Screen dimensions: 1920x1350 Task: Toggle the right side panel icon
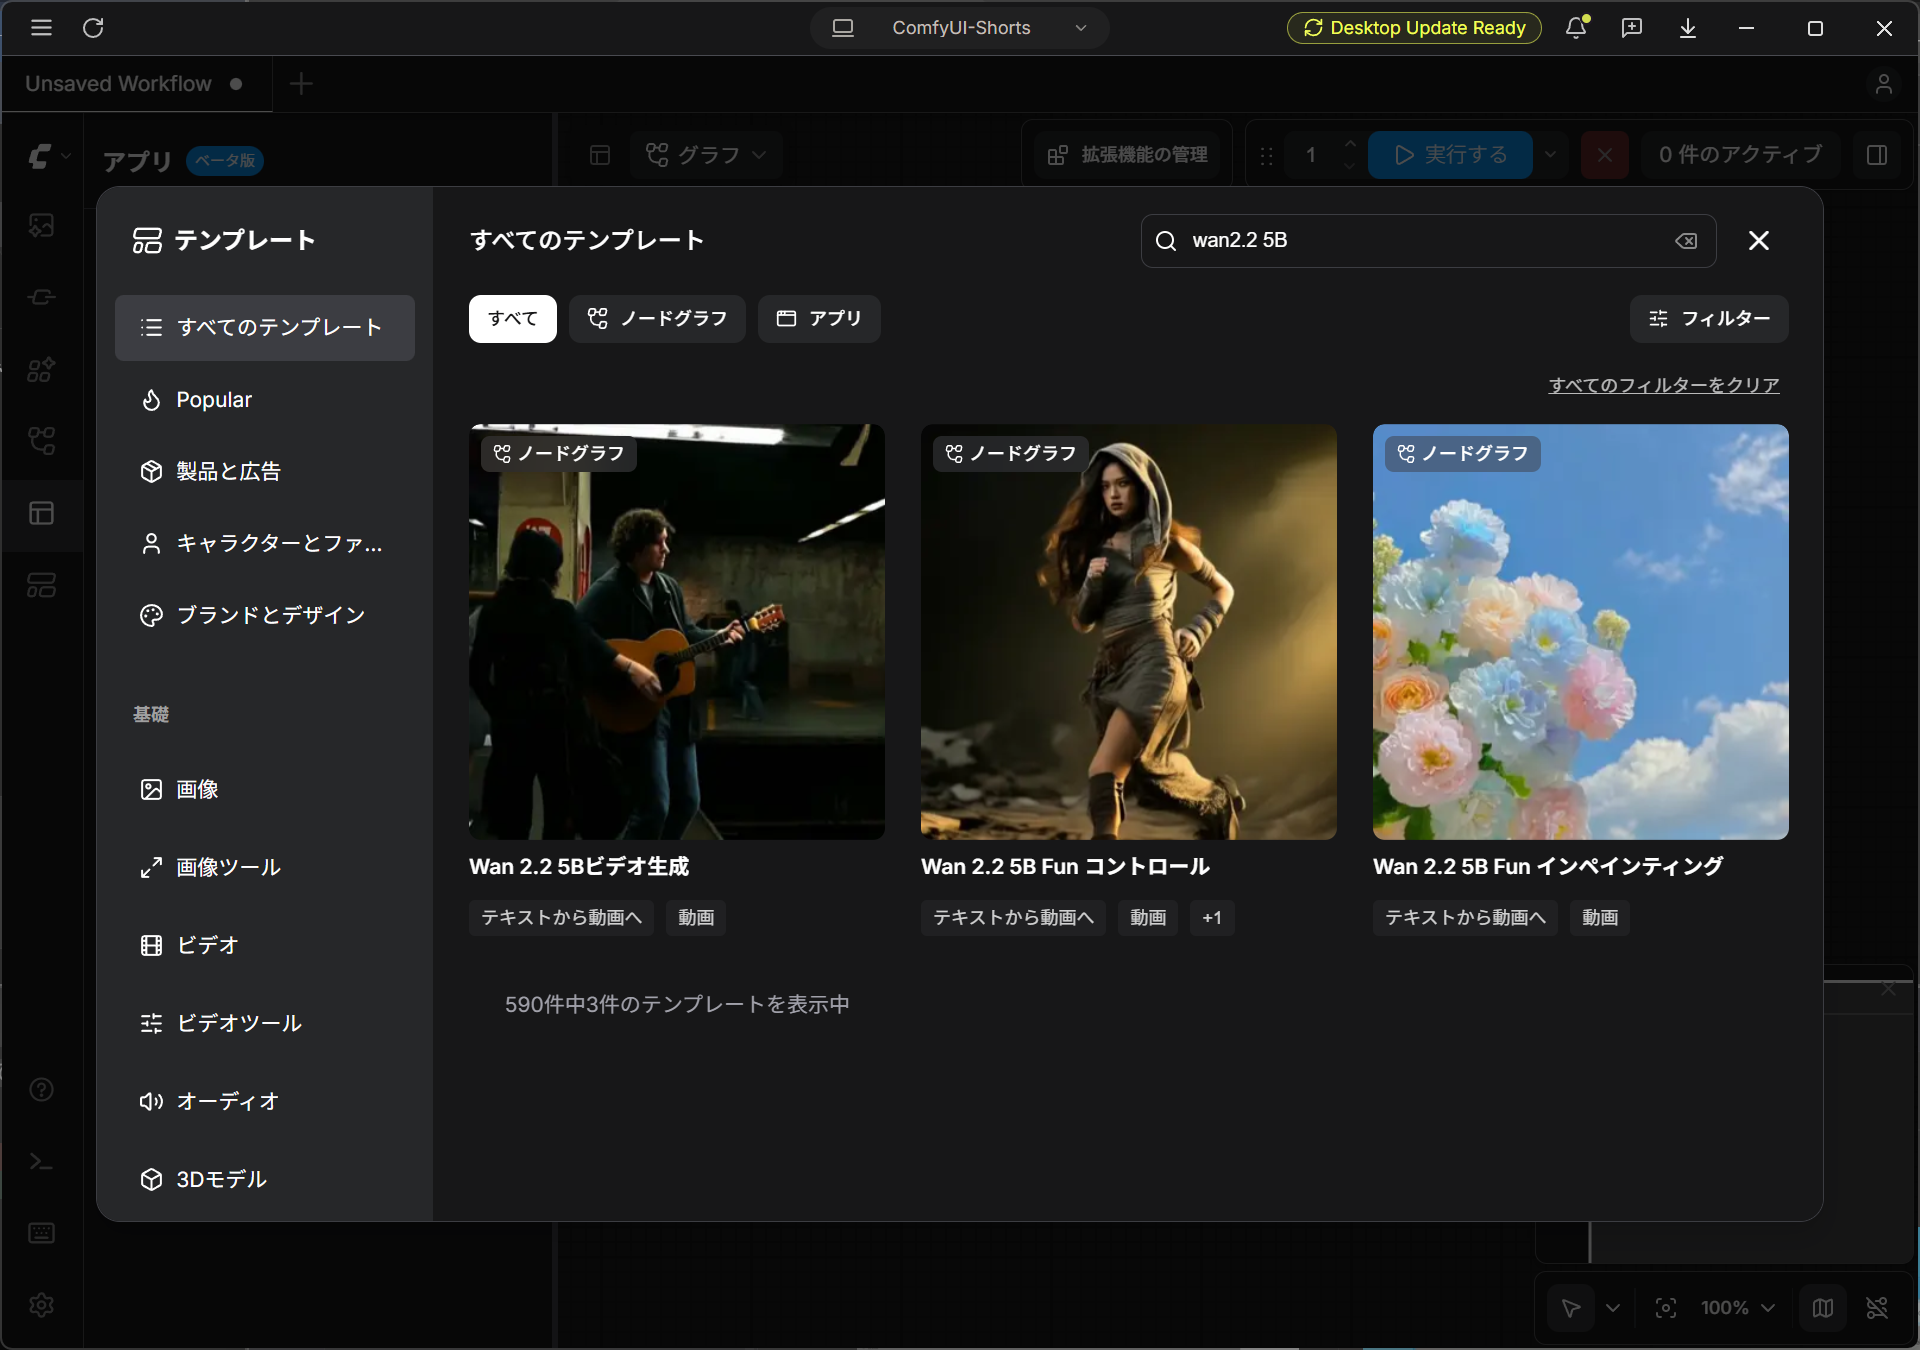pyautogui.click(x=1877, y=155)
